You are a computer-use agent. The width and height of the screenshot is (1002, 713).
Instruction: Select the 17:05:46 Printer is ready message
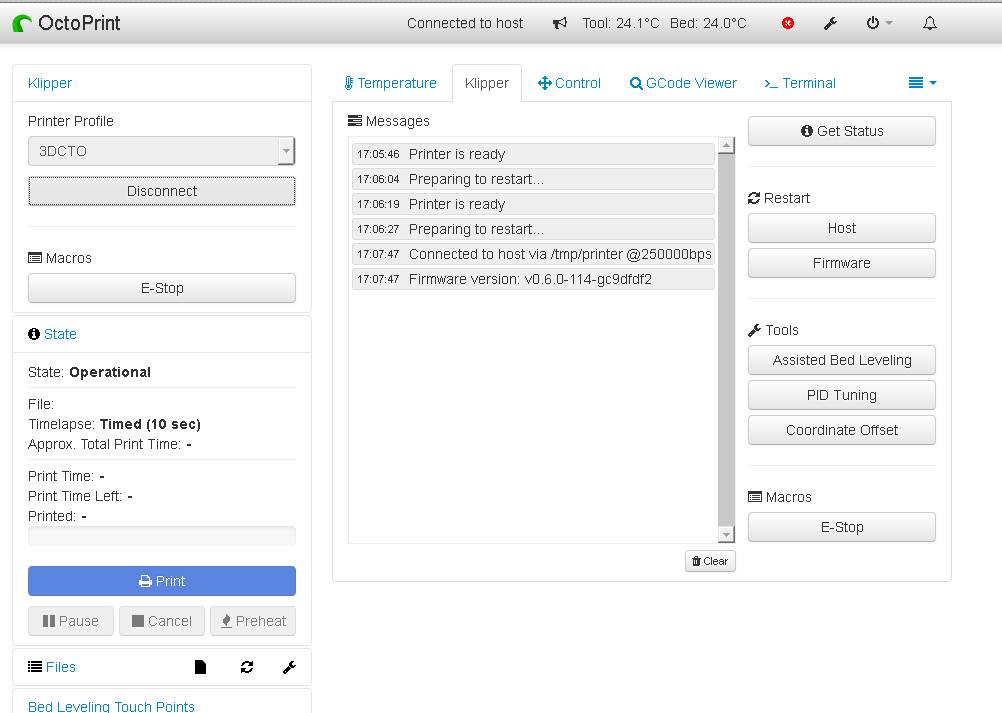[x=533, y=154]
